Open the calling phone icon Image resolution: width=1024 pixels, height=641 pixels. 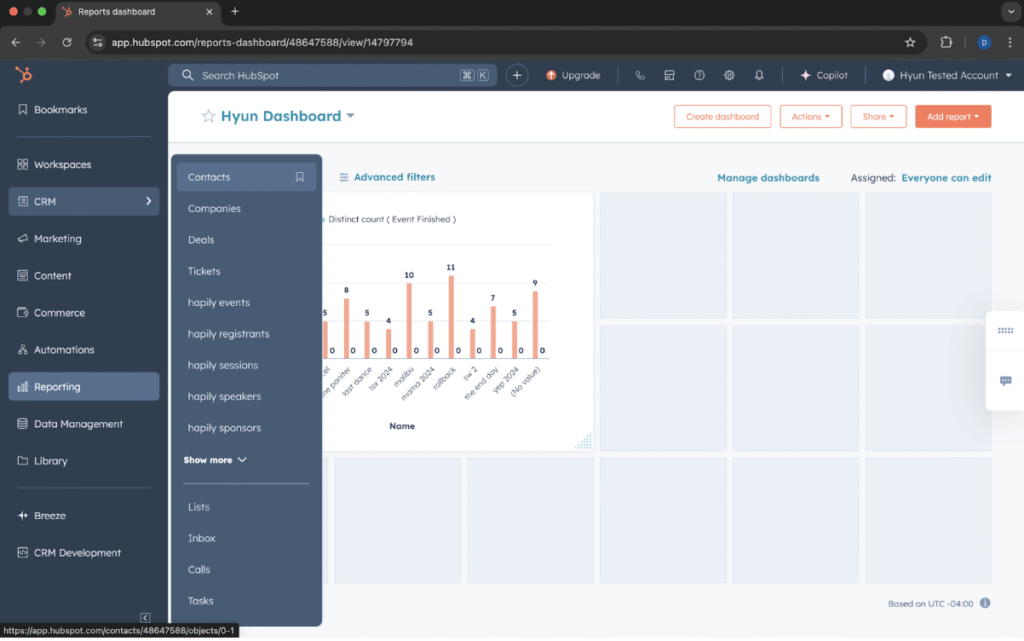(x=640, y=75)
